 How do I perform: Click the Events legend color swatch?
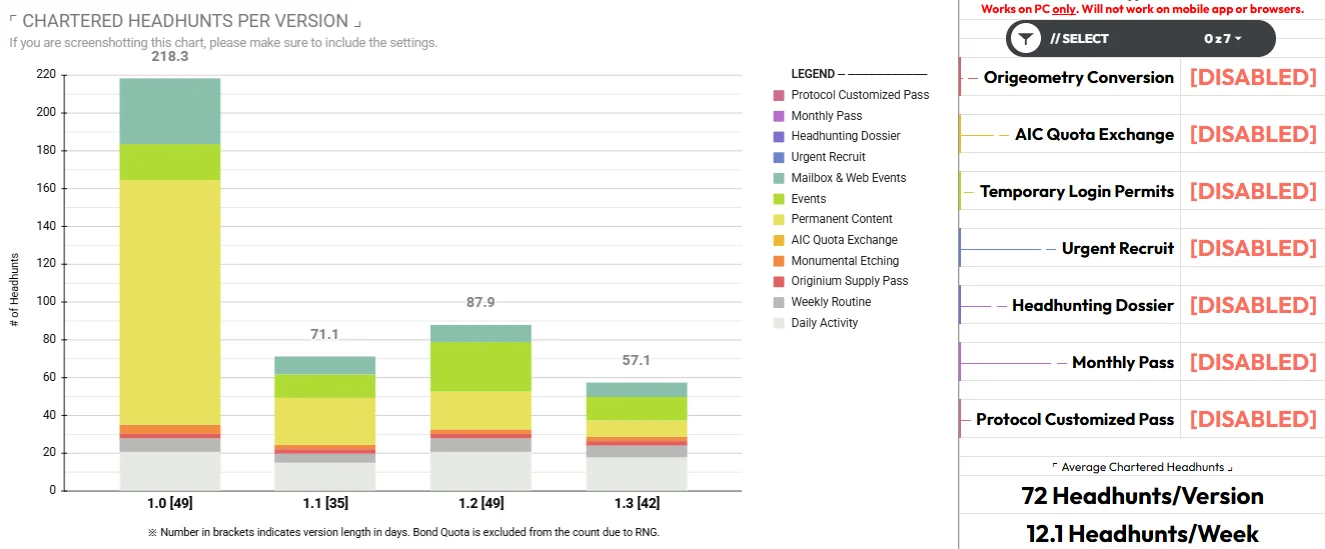779,199
